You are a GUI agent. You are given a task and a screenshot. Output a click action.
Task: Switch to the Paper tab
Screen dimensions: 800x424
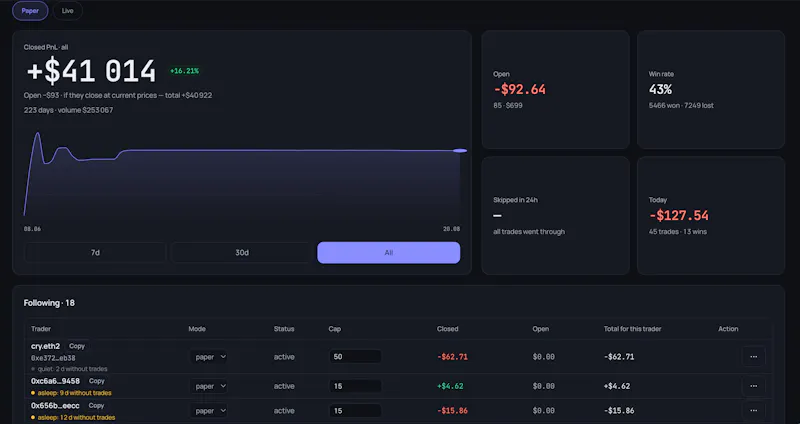(x=30, y=11)
